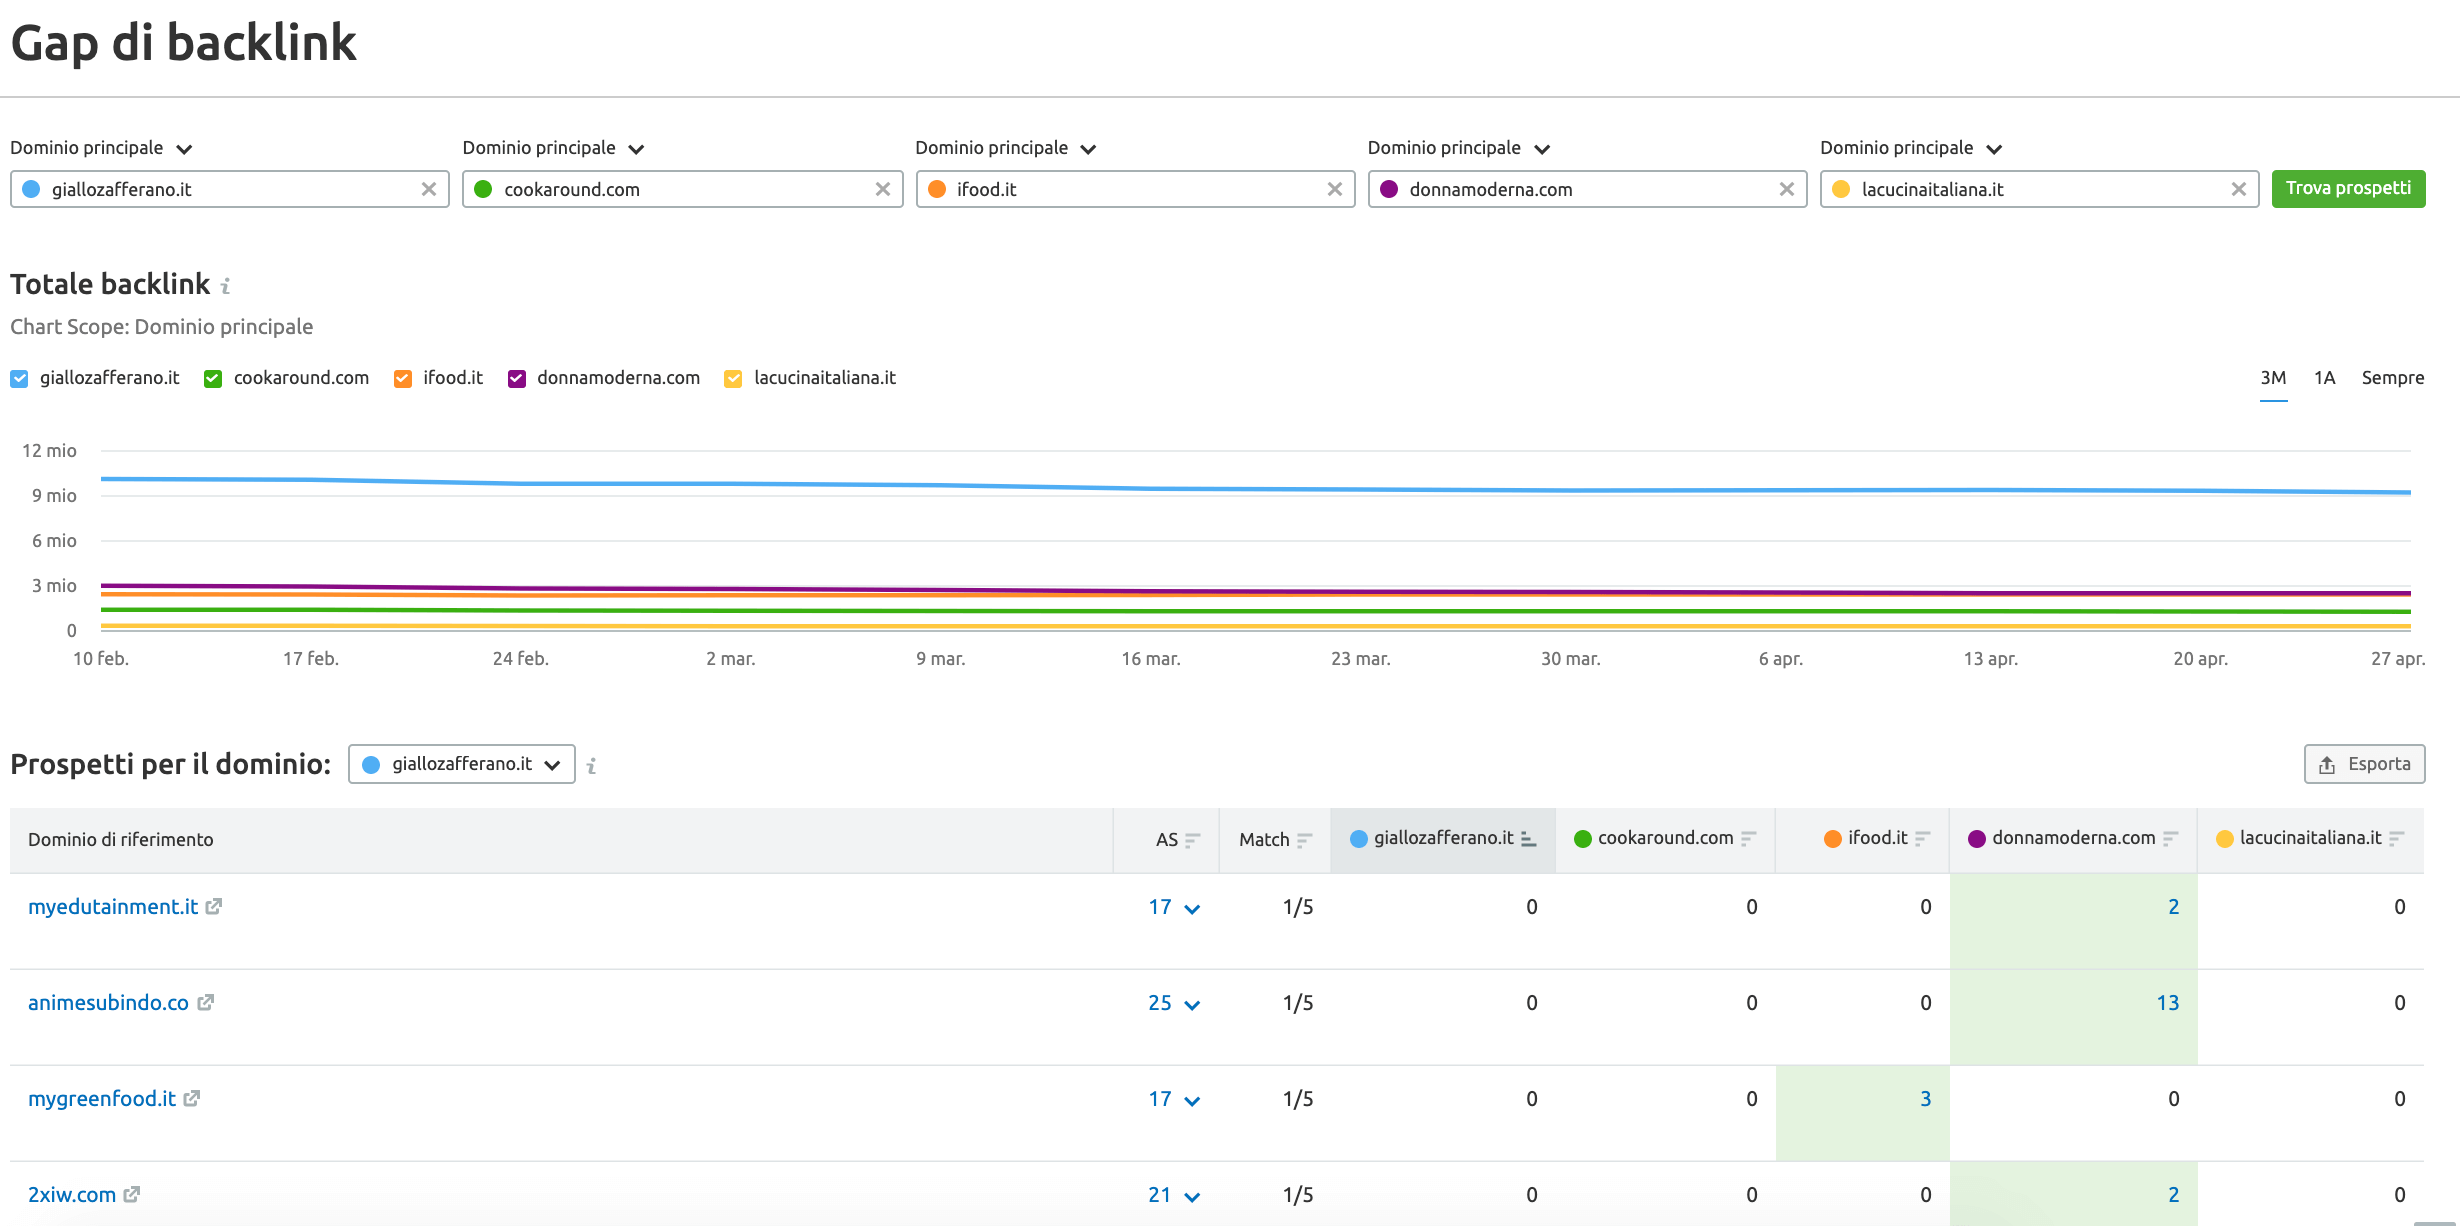Open mygreenfood.it external link icon

(192, 1098)
